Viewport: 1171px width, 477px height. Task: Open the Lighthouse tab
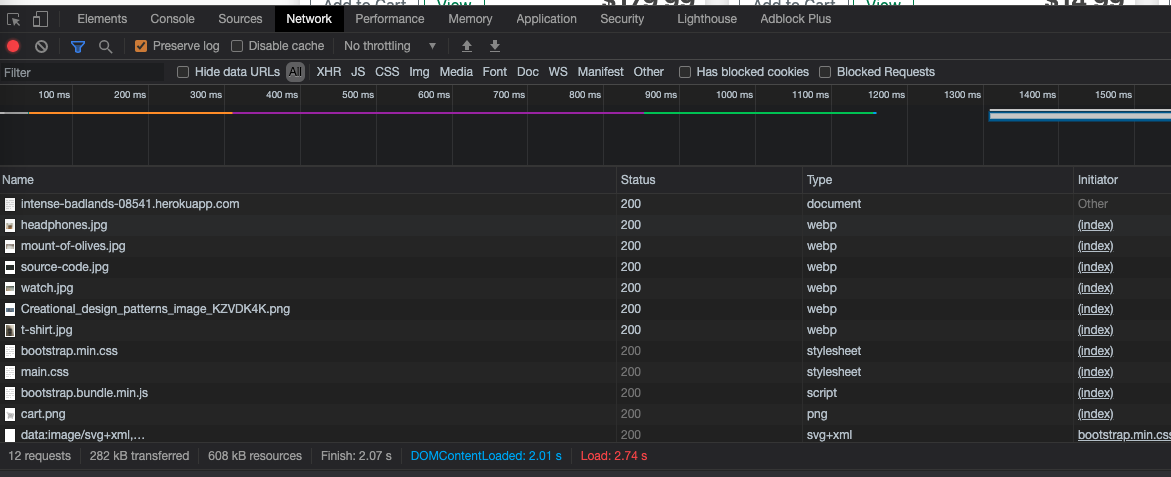pyautogui.click(x=706, y=19)
